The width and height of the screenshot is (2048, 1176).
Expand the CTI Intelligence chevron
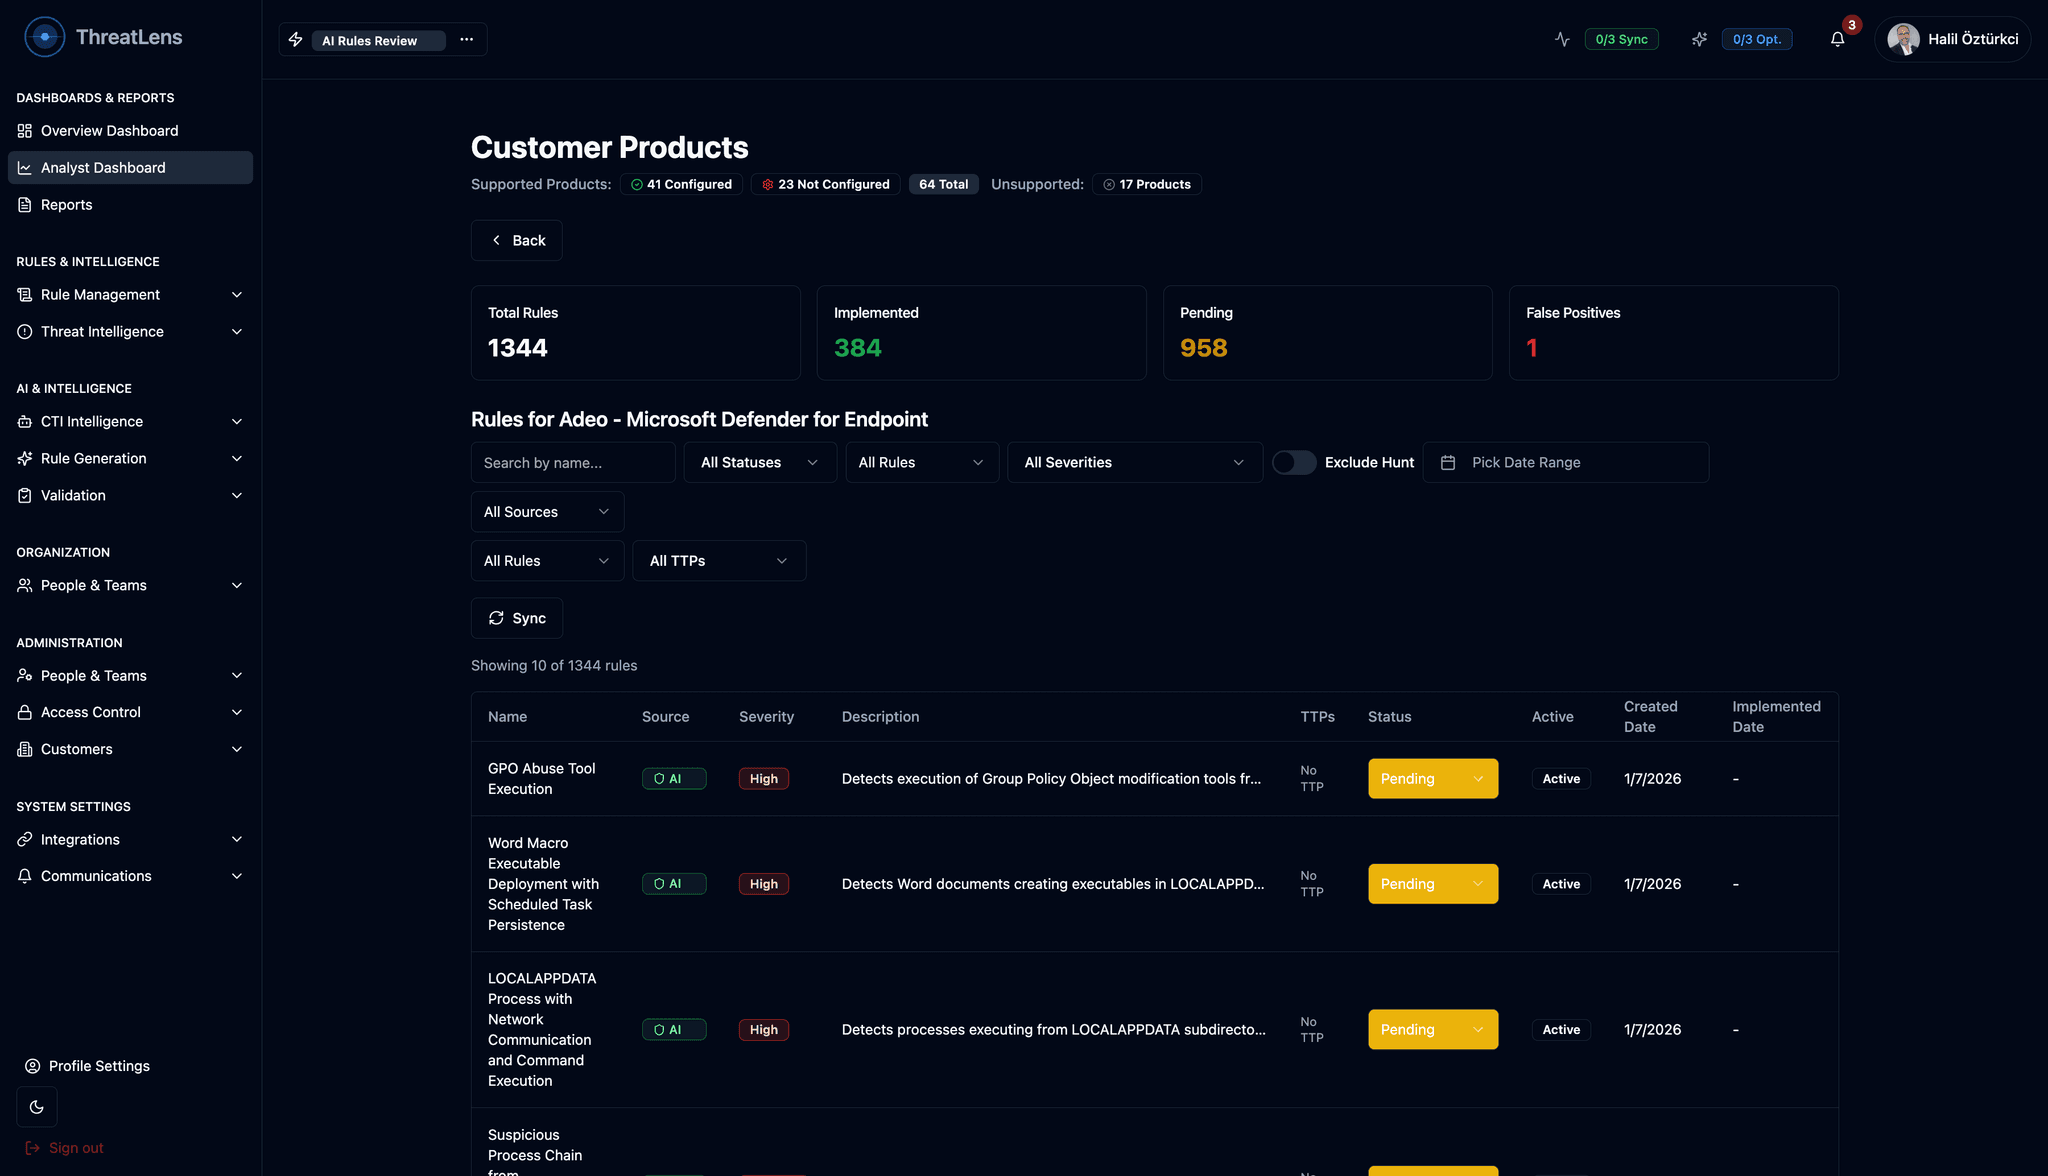pyautogui.click(x=237, y=422)
